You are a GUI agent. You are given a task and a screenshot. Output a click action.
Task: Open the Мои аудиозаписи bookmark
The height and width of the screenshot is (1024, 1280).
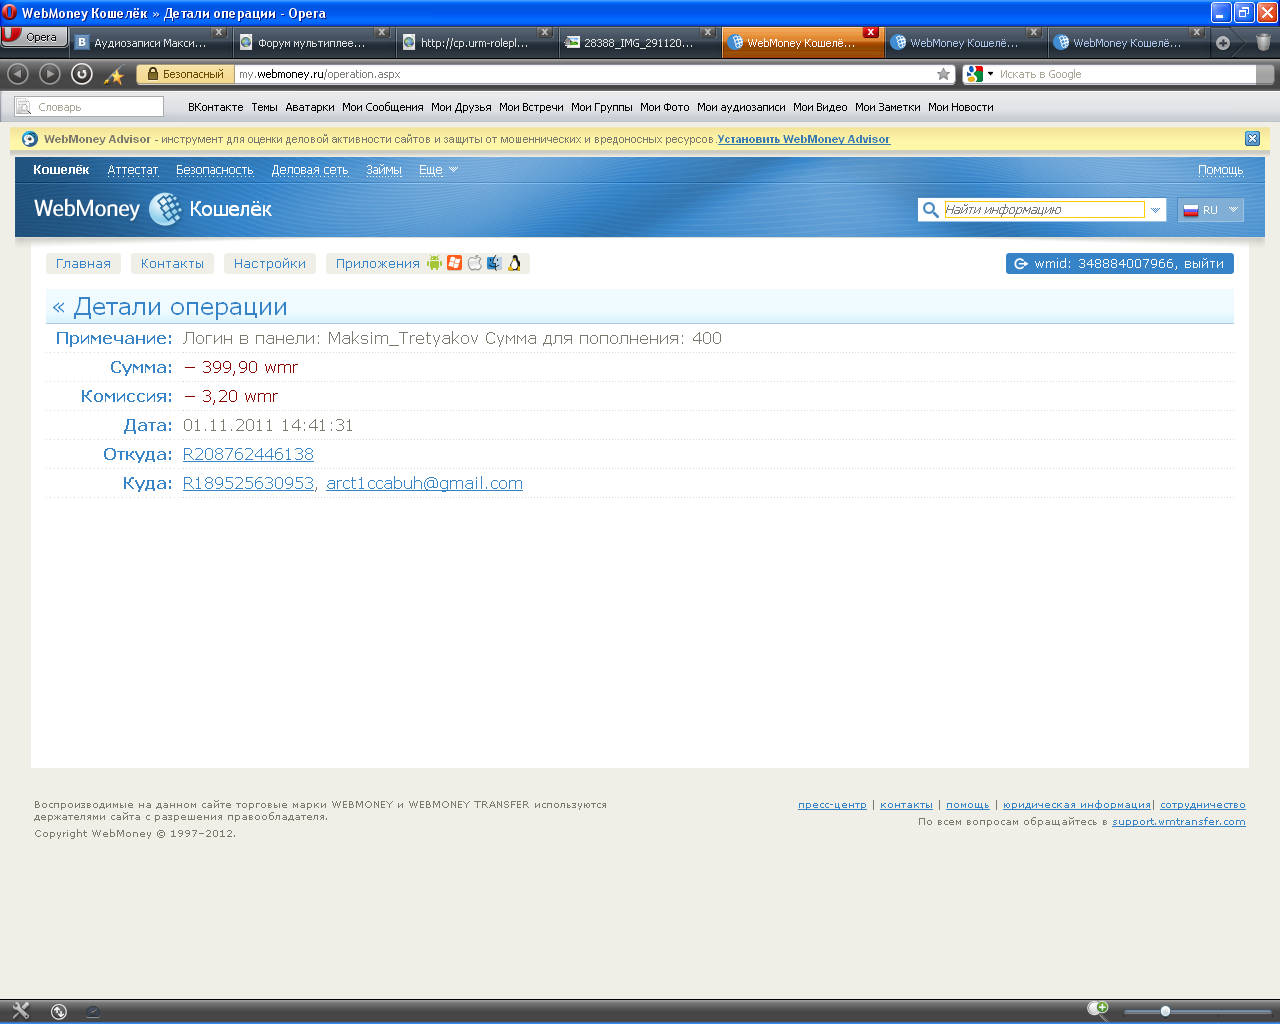click(741, 107)
